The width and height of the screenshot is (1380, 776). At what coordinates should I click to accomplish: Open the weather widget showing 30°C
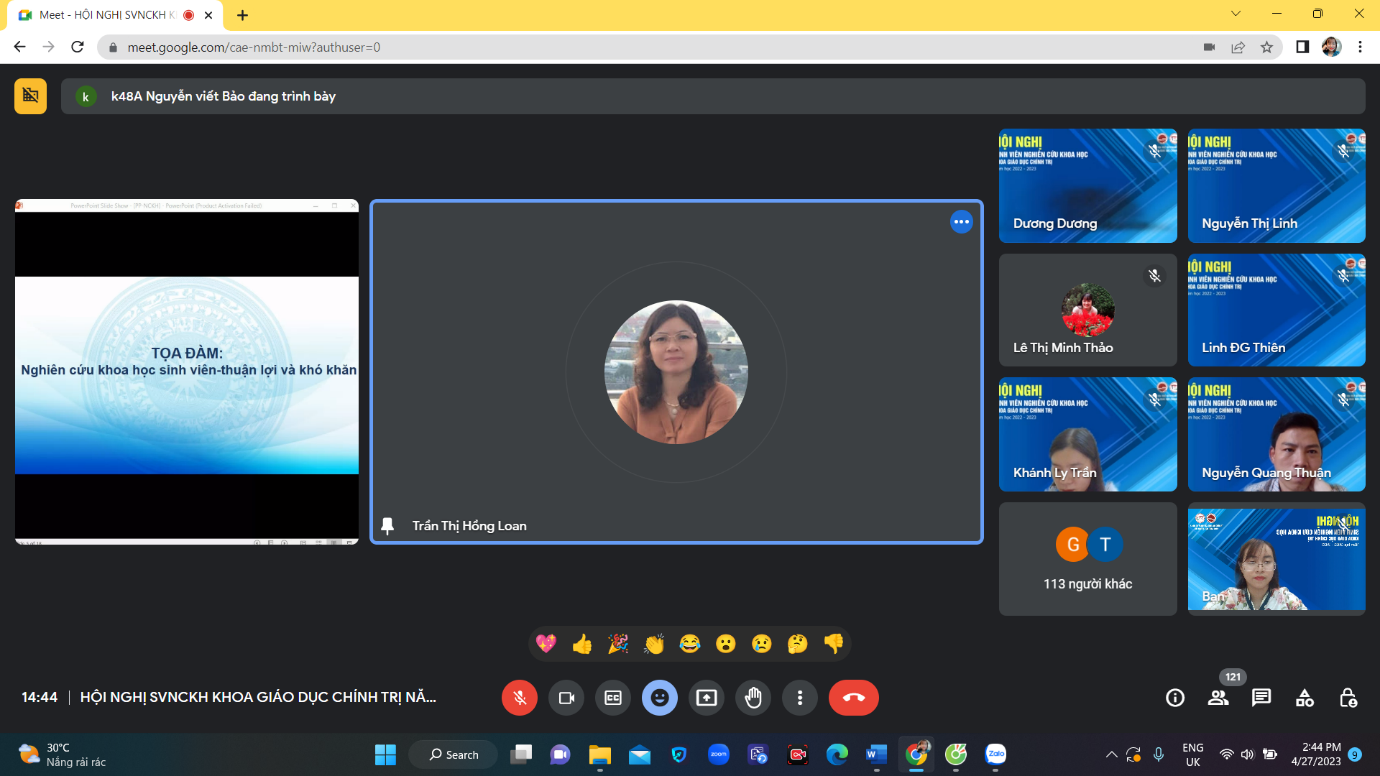click(x=62, y=754)
